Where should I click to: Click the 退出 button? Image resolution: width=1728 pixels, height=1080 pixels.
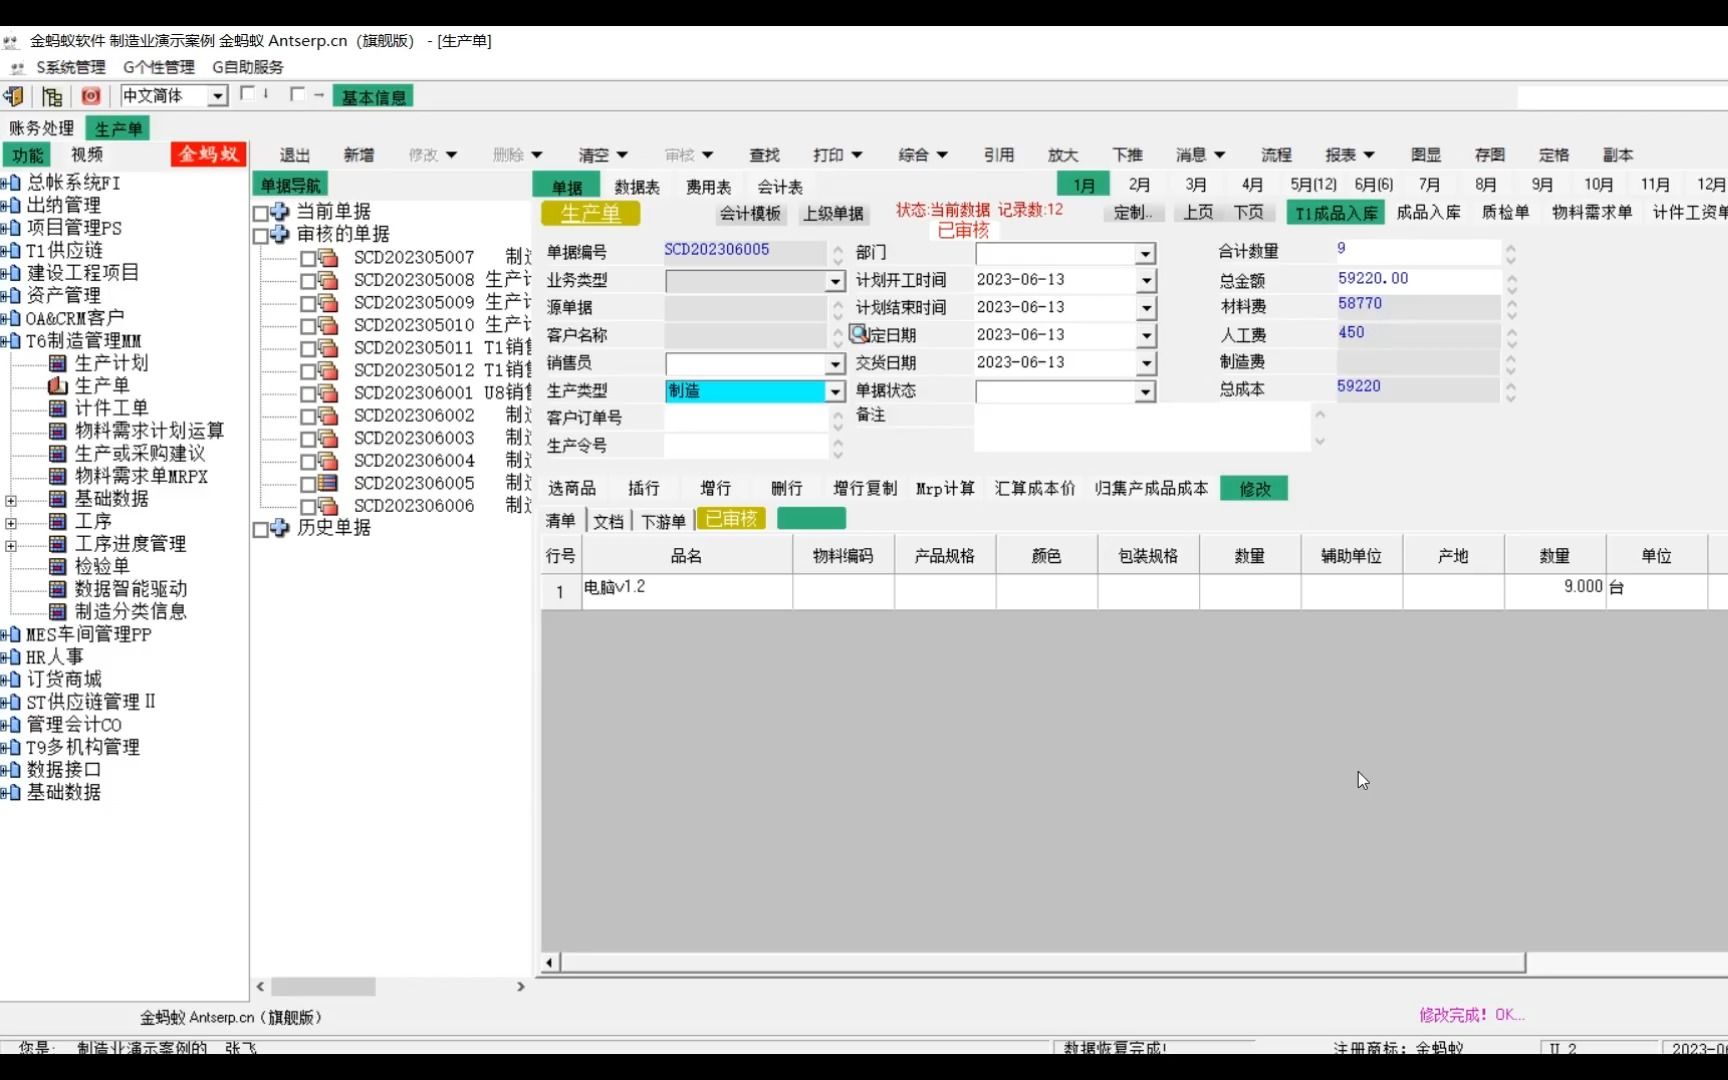point(295,155)
